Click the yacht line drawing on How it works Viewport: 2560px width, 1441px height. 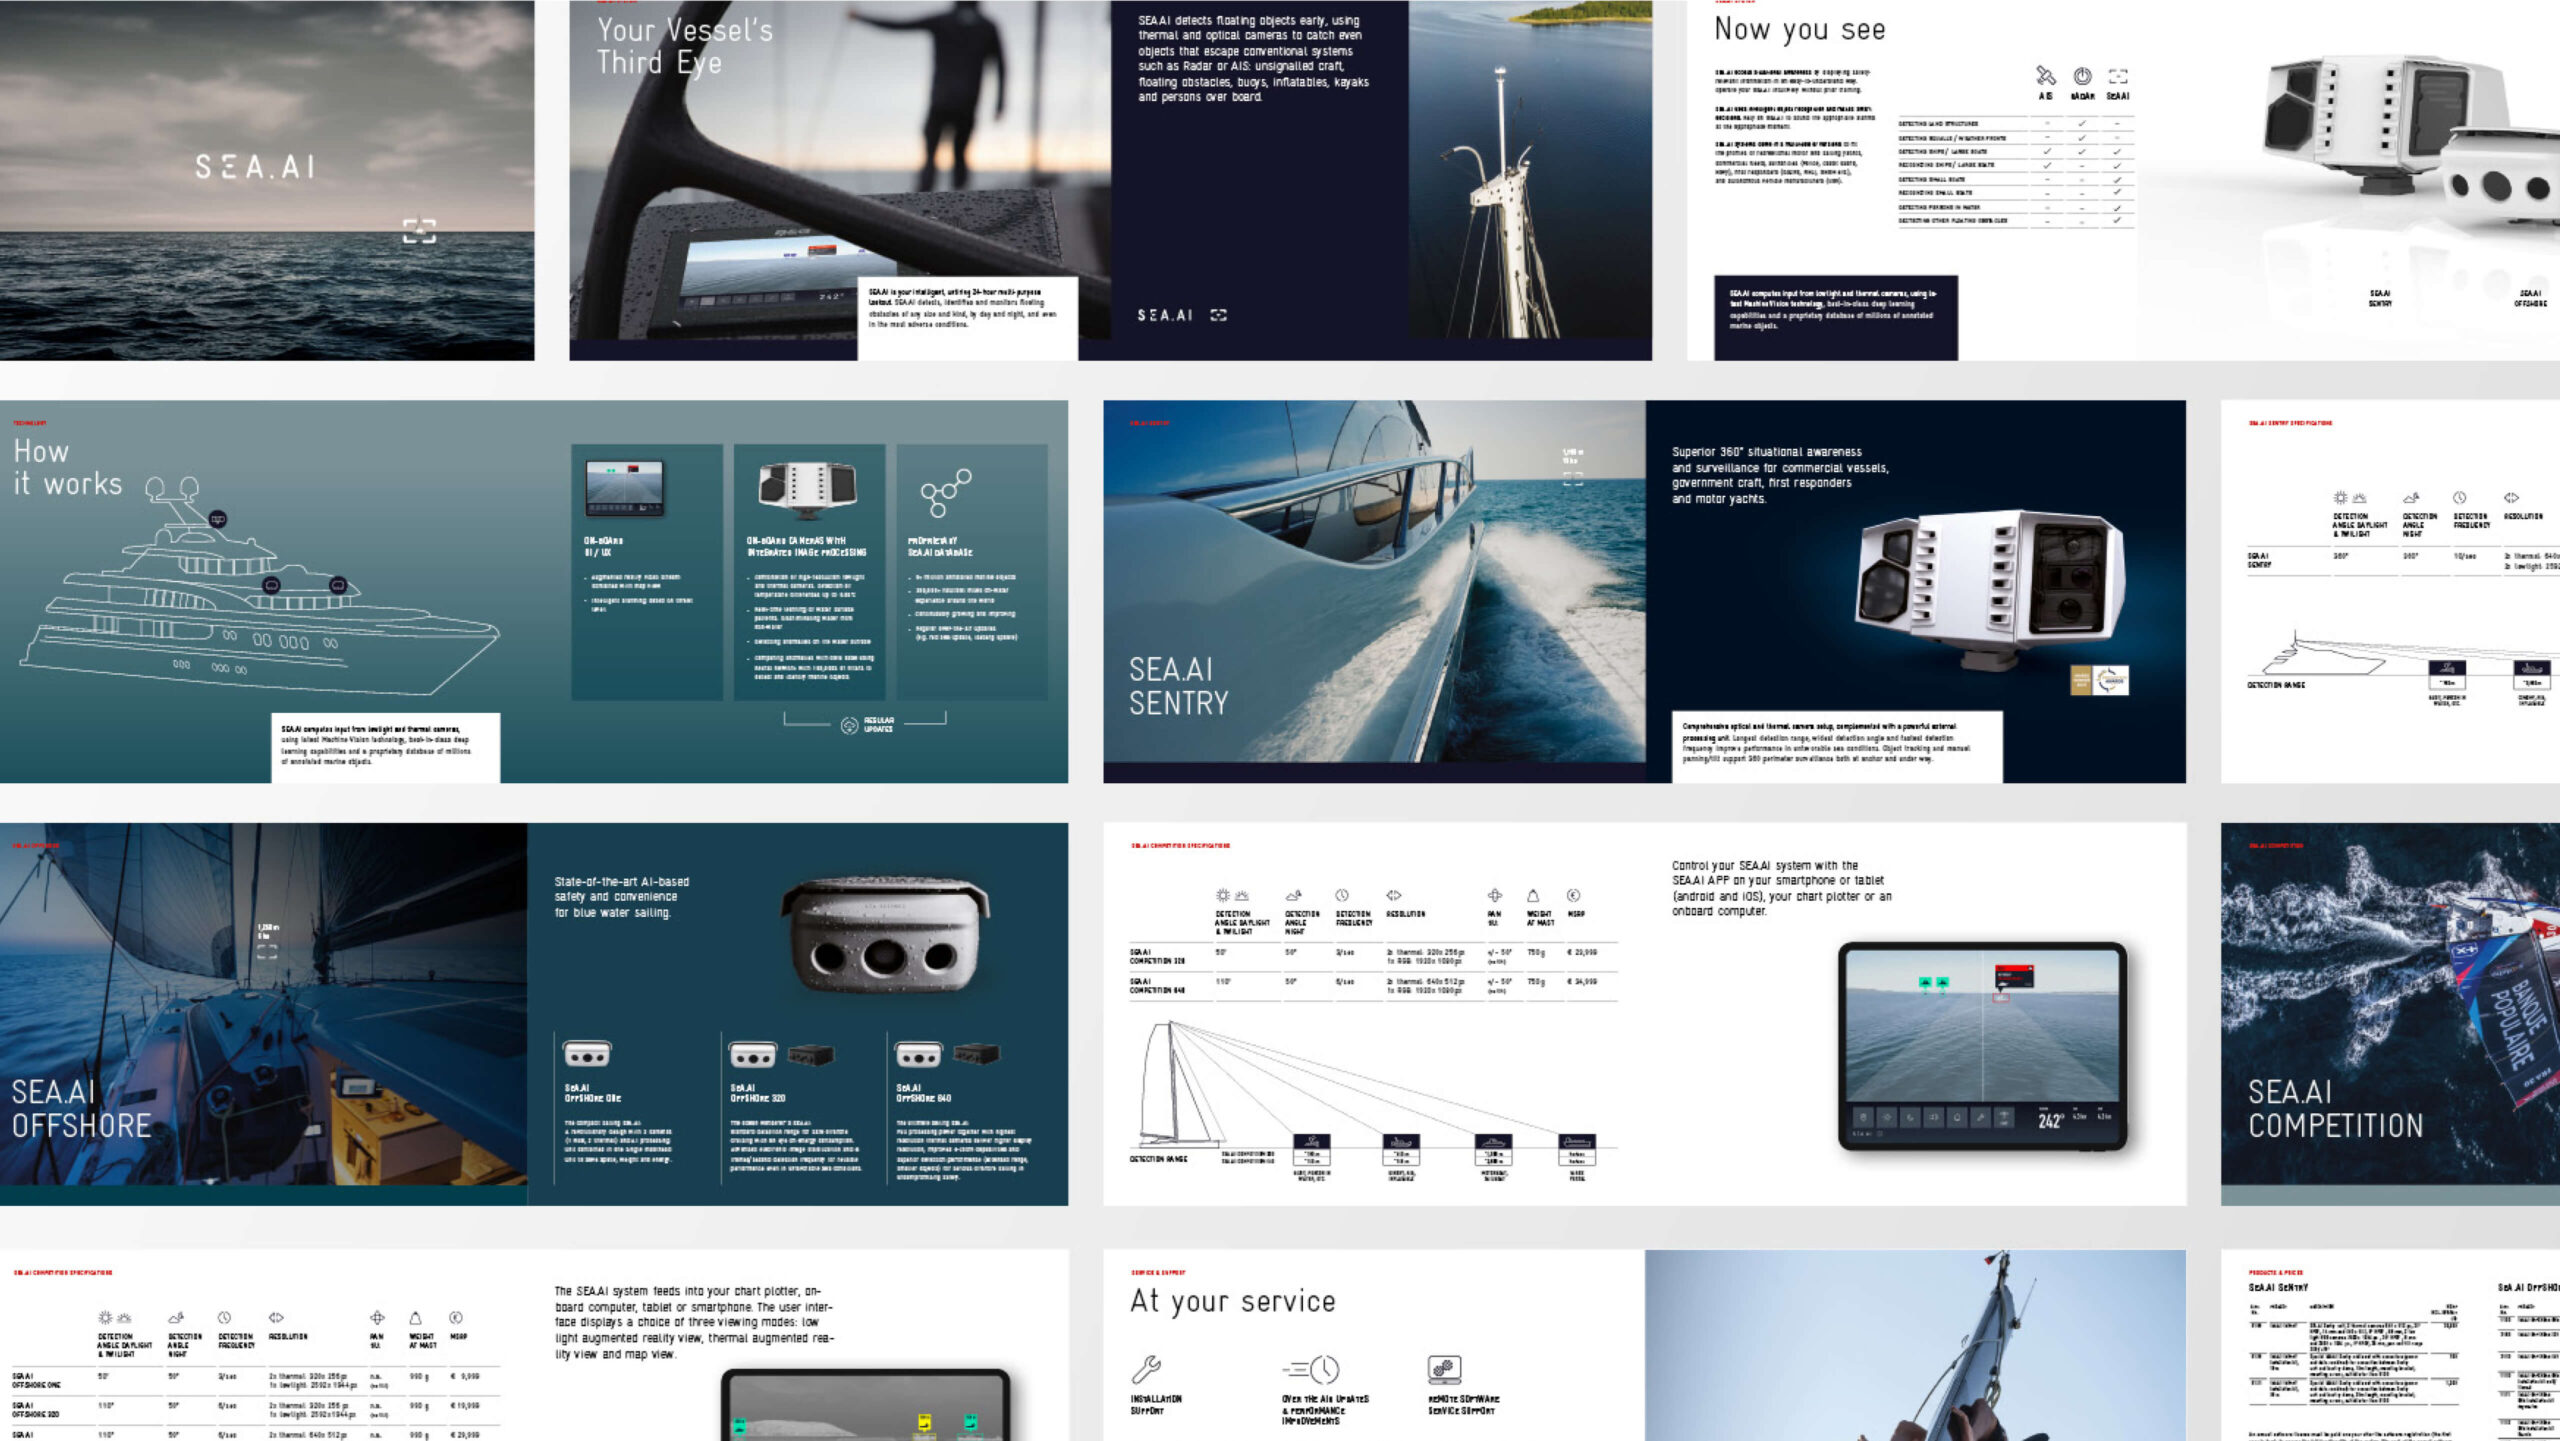tap(258, 588)
